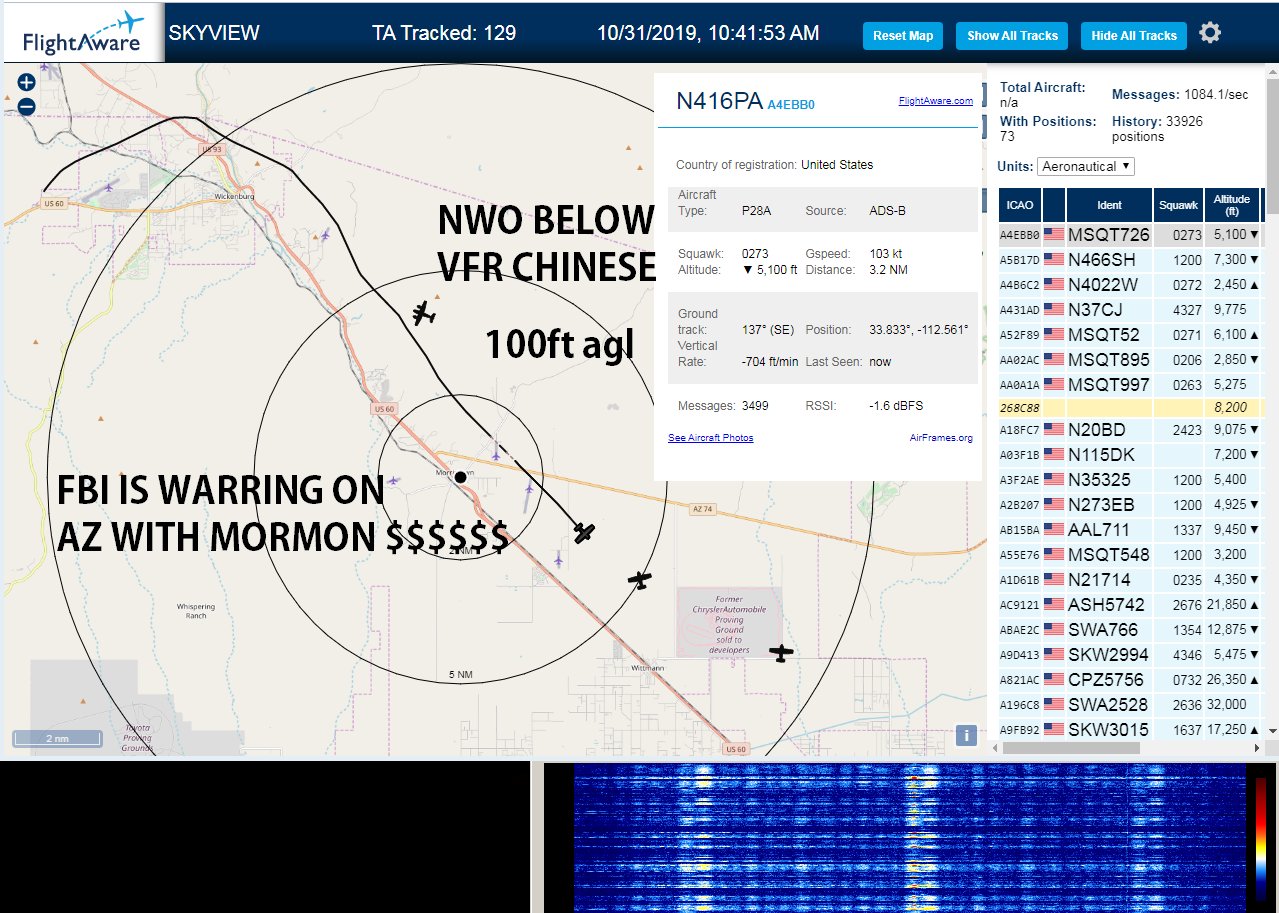Select the MSQT997 aircraft row
1279x913 pixels.
pyautogui.click(x=1130, y=384)
